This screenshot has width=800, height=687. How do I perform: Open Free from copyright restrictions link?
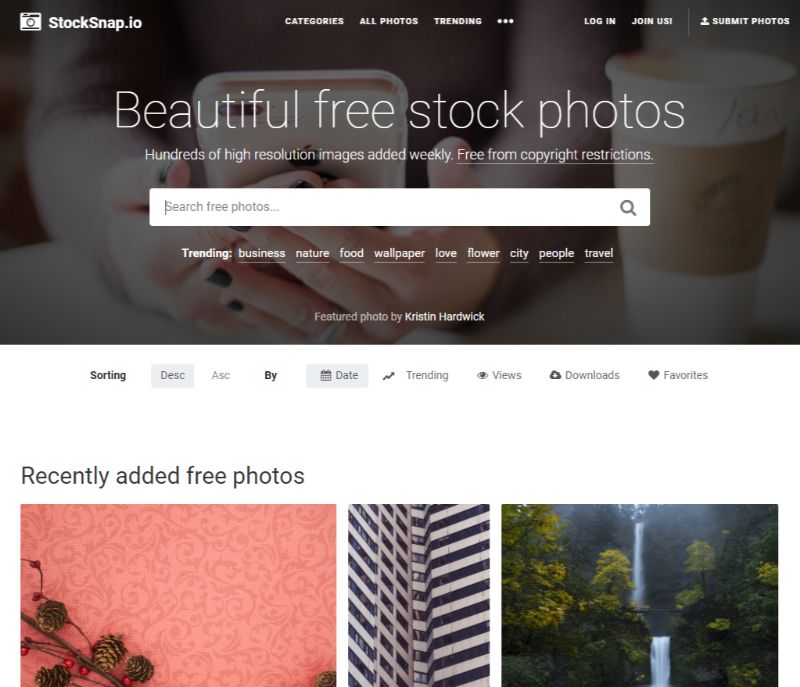555,155
